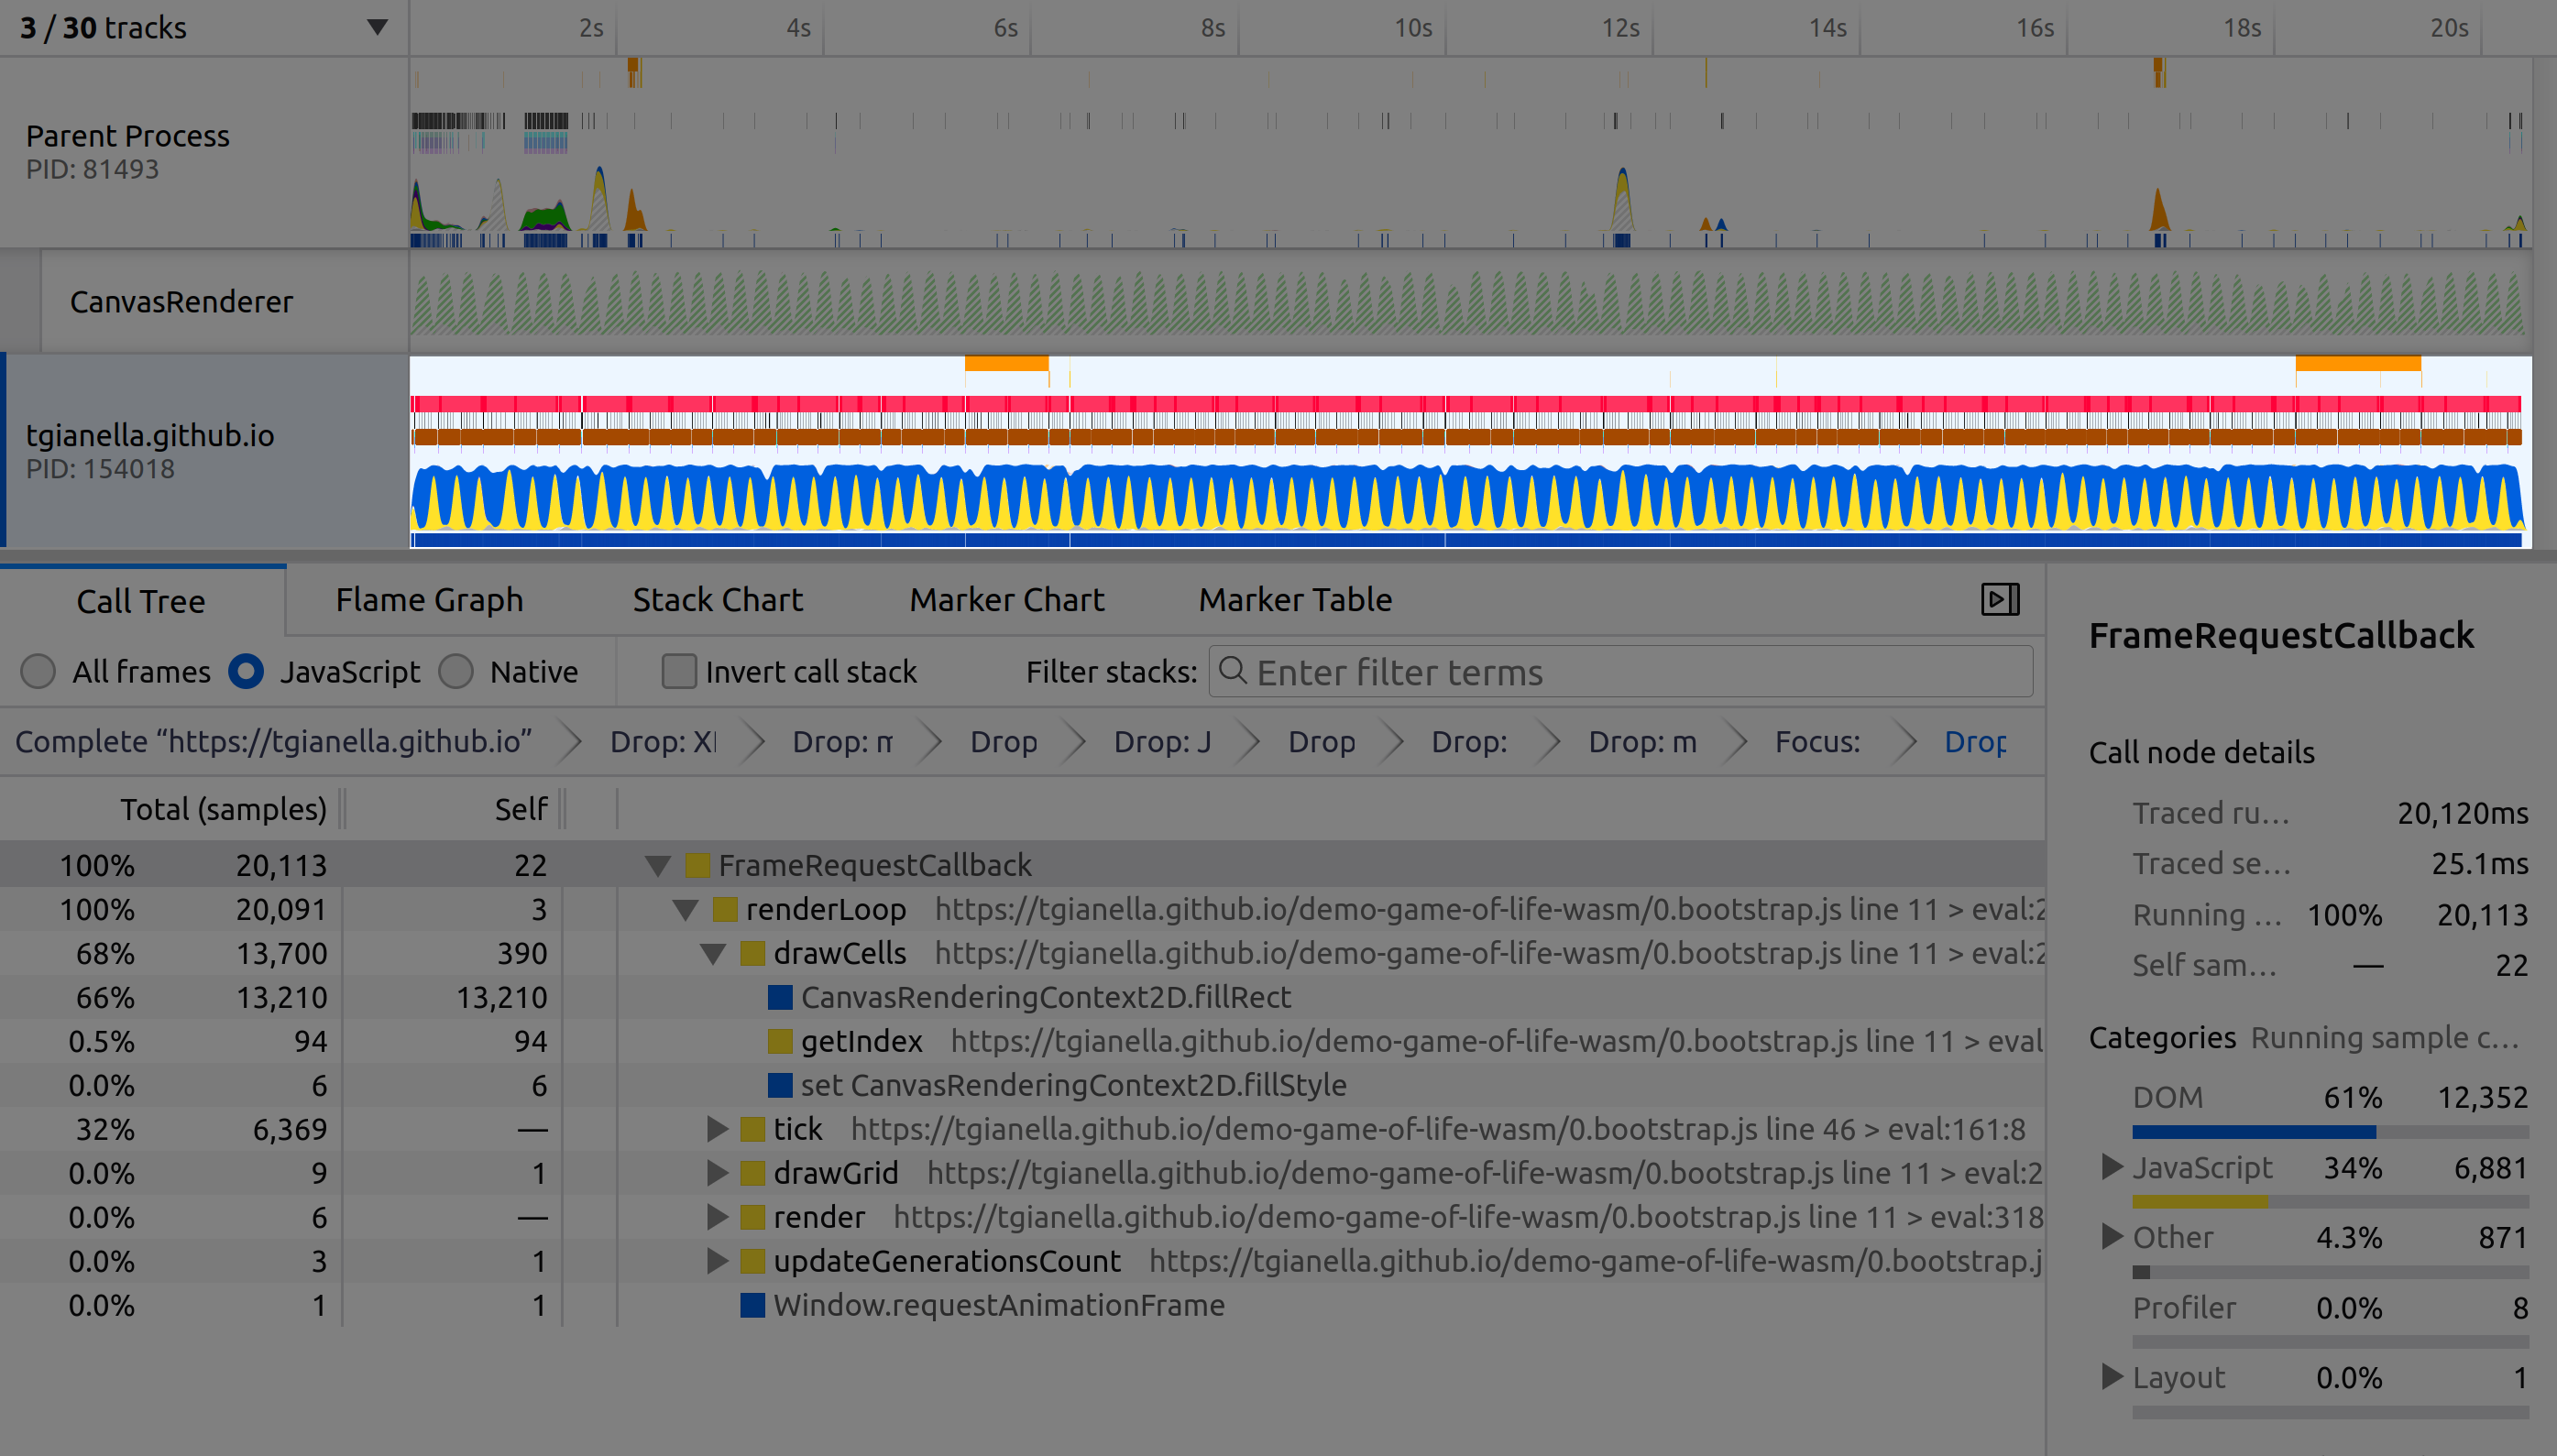Select the Native radio button

[456, 671]
